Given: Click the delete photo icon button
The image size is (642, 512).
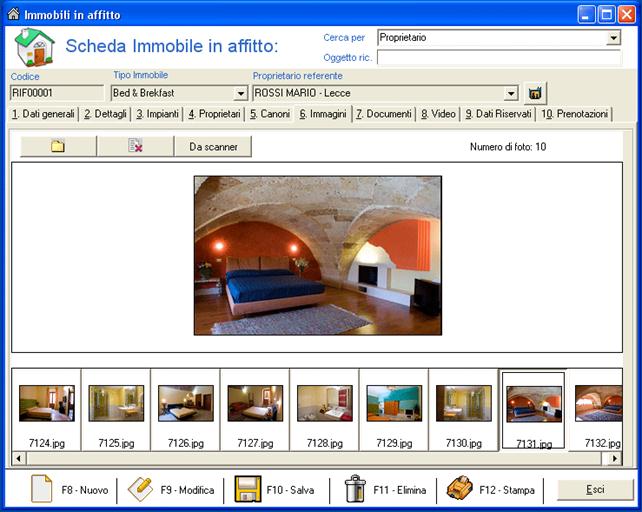Looking at the screenshot, I should tap(135, 146).
